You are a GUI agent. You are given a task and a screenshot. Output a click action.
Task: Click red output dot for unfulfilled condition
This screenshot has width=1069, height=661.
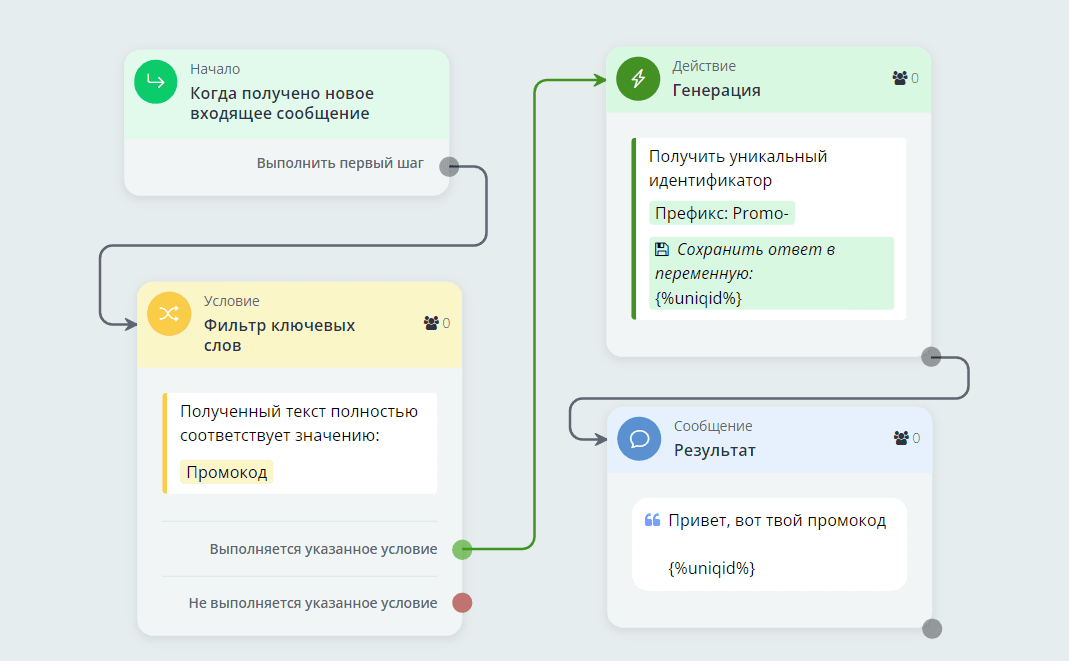(x=461, y=603)
